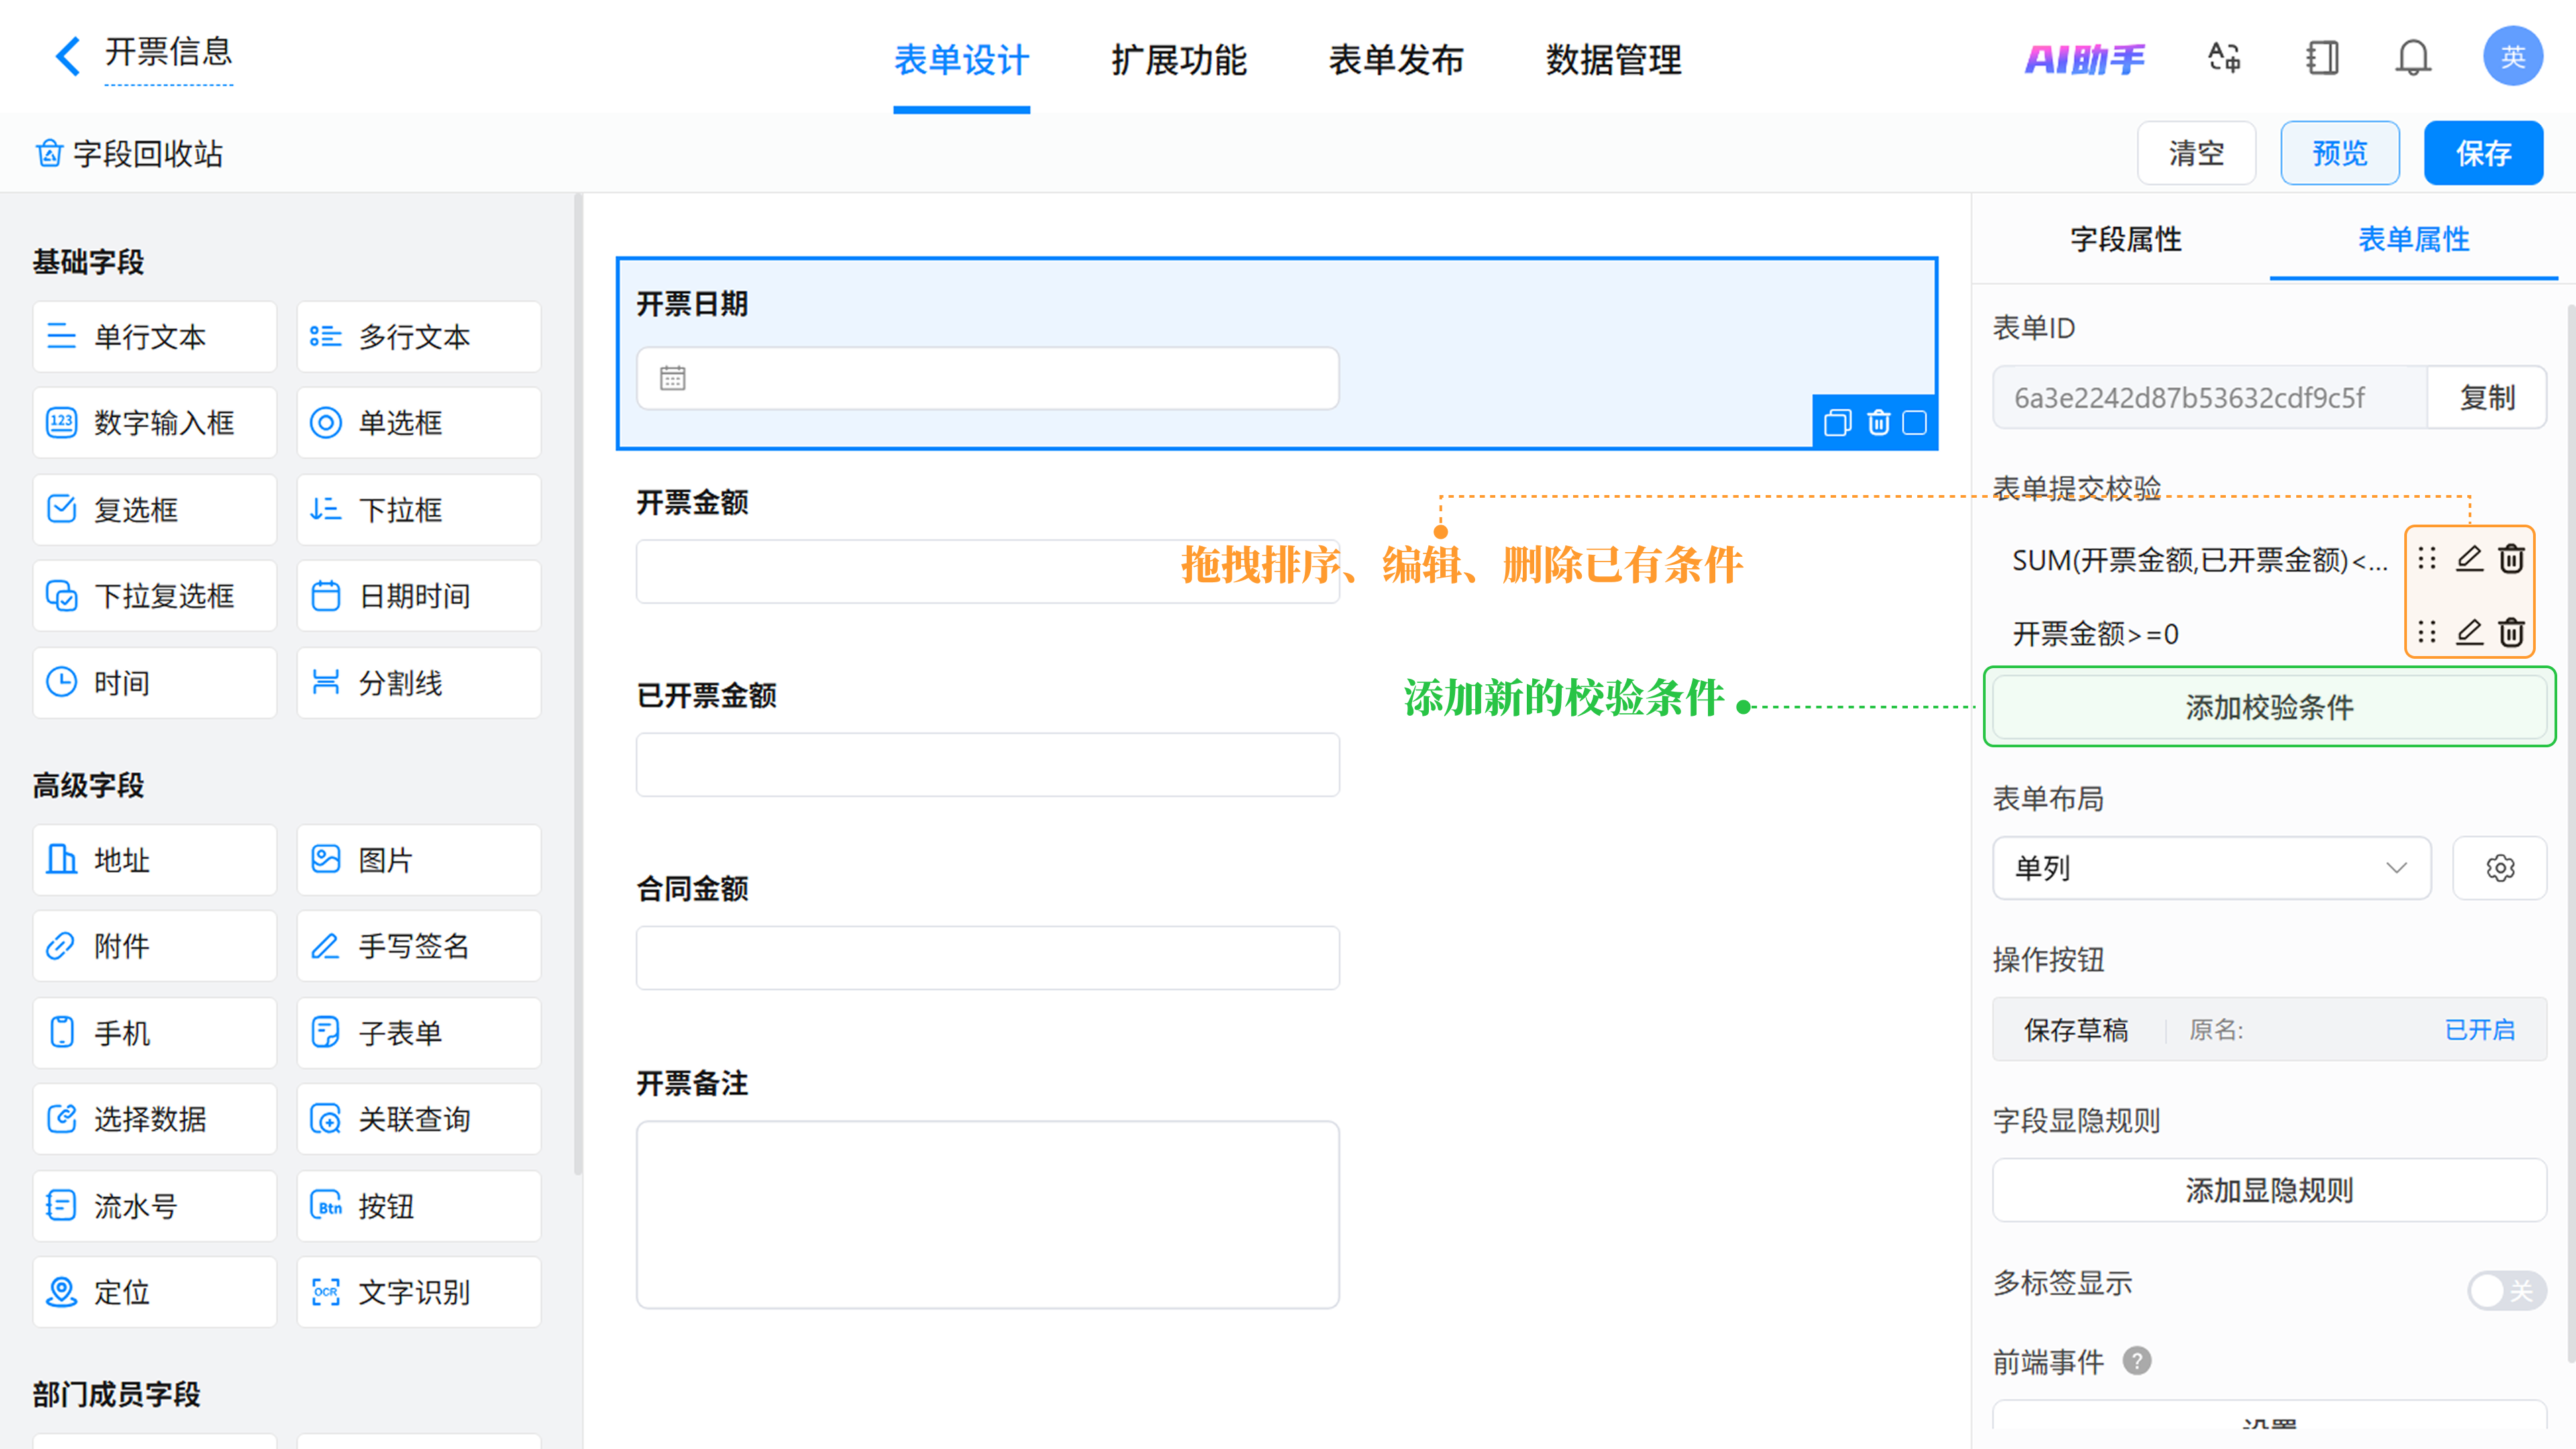Click 添加显隐规则 button
Image resolution: width=2576 pixels, height=1449 pixels.
coord(2269,1190)
